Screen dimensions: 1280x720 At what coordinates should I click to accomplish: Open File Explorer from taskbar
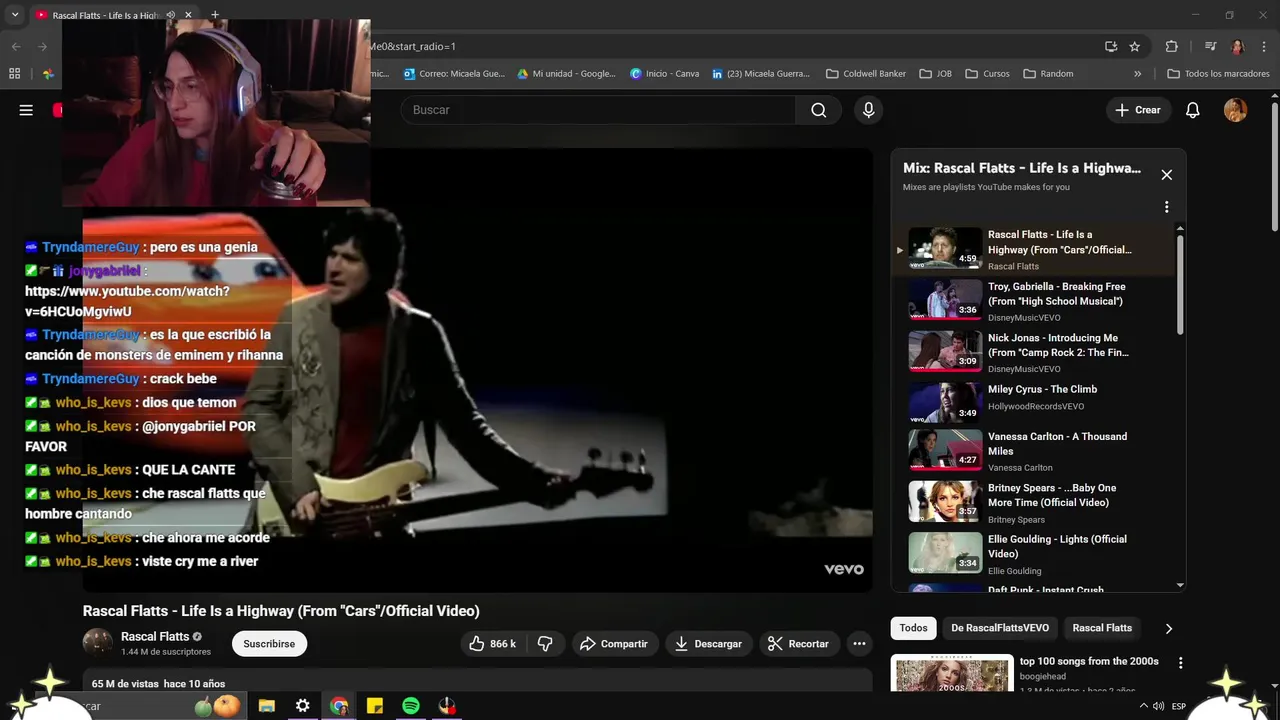[267, 706]
